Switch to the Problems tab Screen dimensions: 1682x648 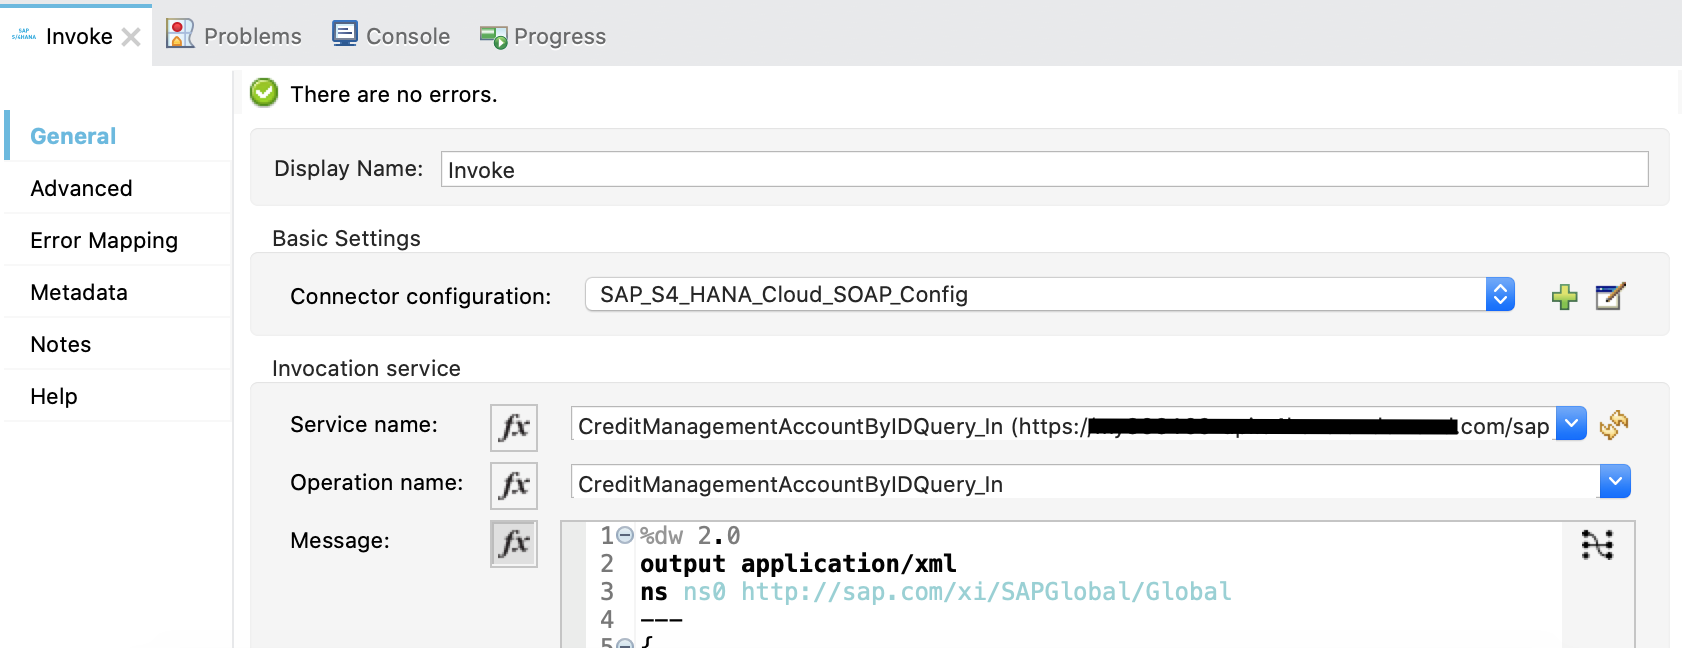pyautogui.click(x=234, y=35)
